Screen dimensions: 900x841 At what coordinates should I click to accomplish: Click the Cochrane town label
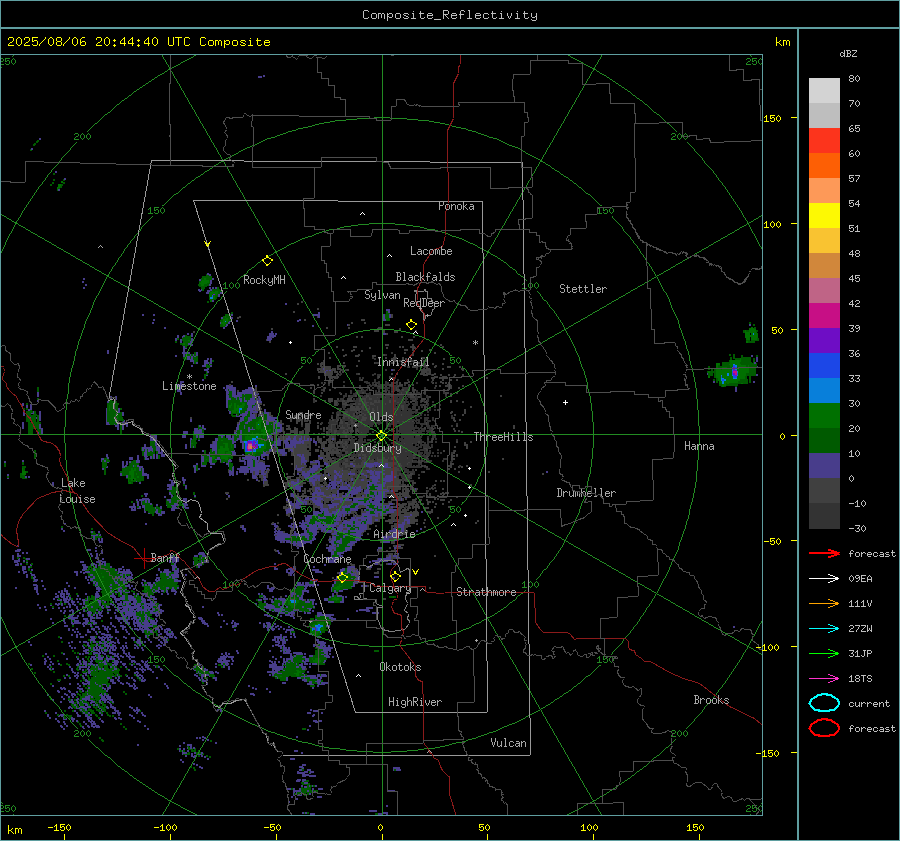[x=327, y=559]
